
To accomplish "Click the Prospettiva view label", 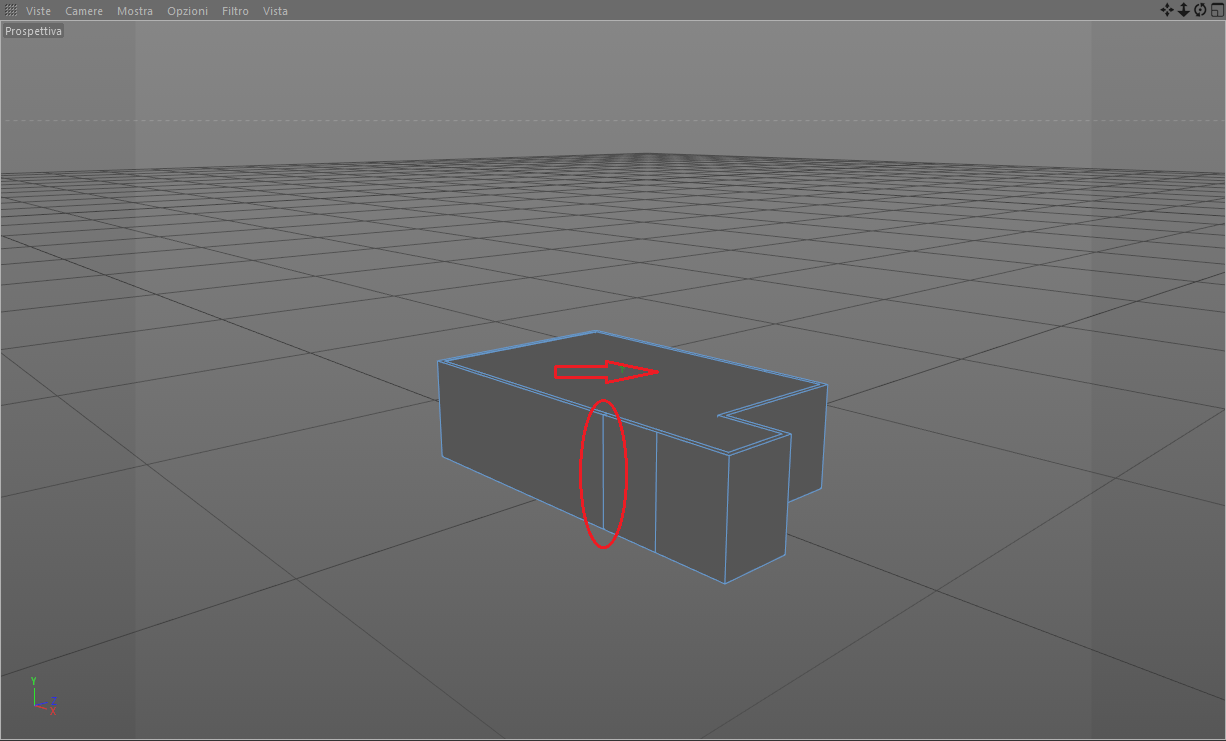I will (x=33, y=31).
